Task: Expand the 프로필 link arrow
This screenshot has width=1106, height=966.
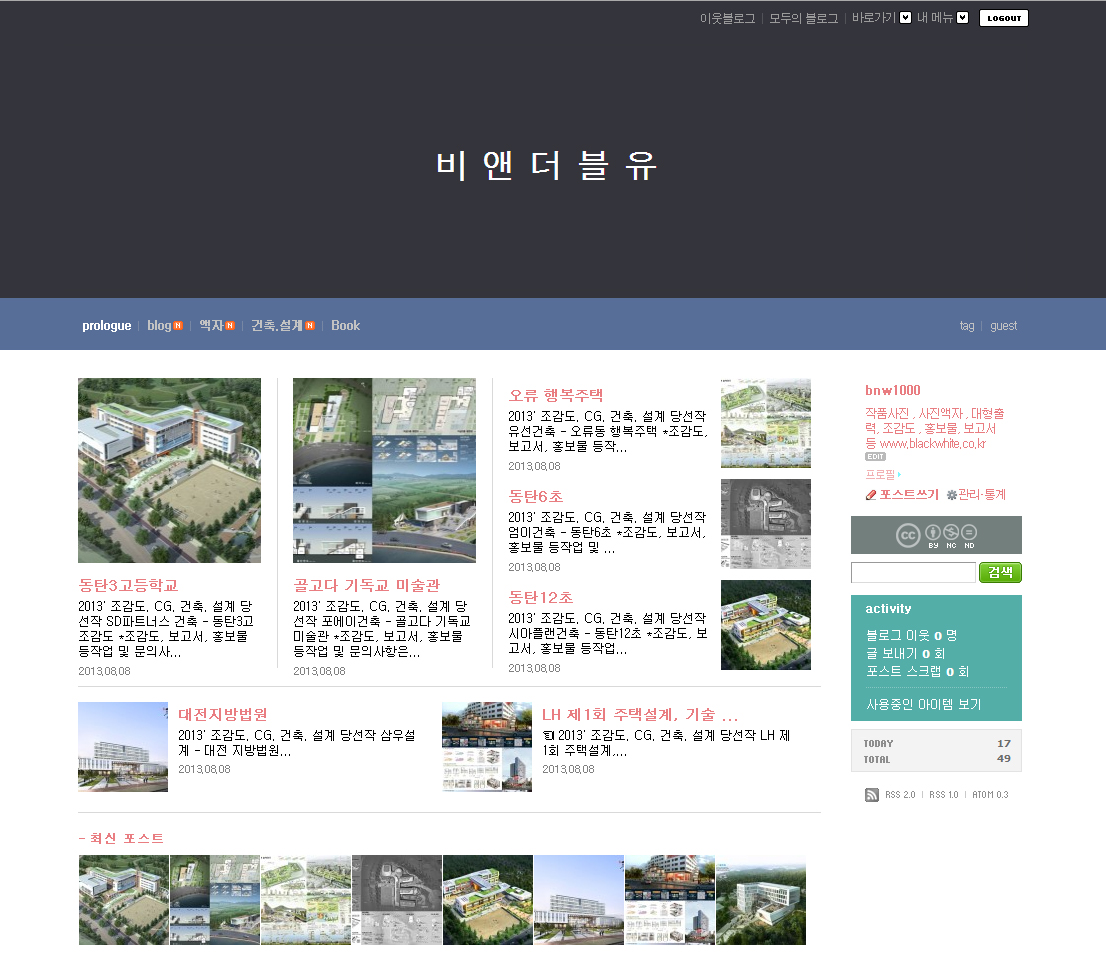Action: [899, 475]
